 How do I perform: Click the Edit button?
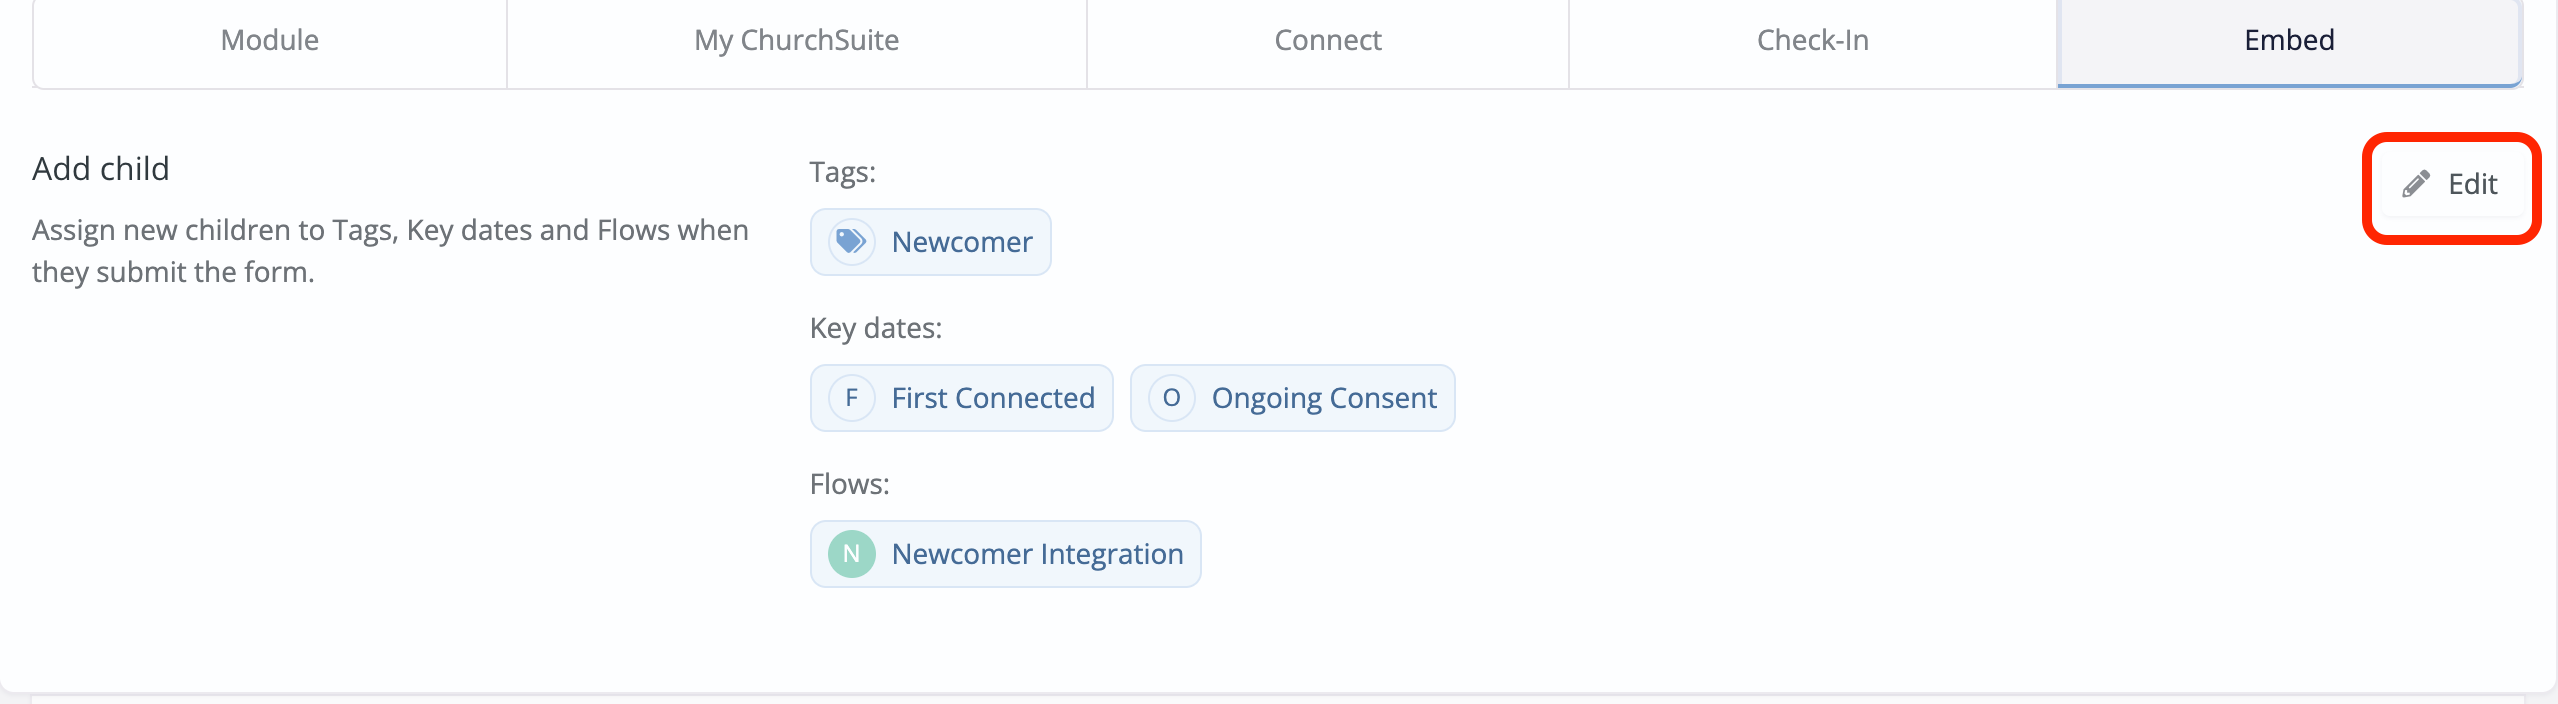tap(2450, 184)
